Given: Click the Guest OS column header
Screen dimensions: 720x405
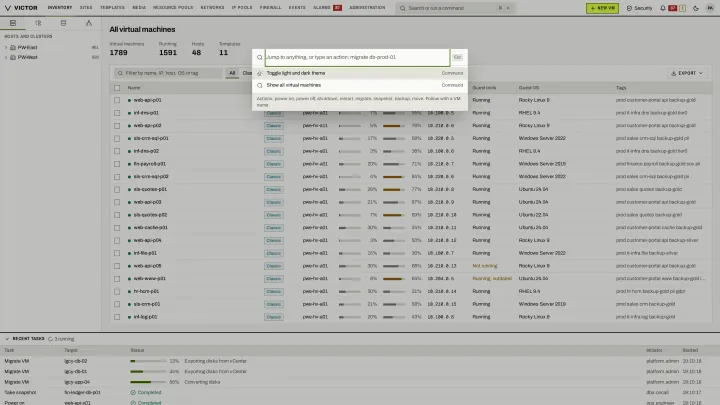Looking at the screenshot, I should [x=529, y=88].
